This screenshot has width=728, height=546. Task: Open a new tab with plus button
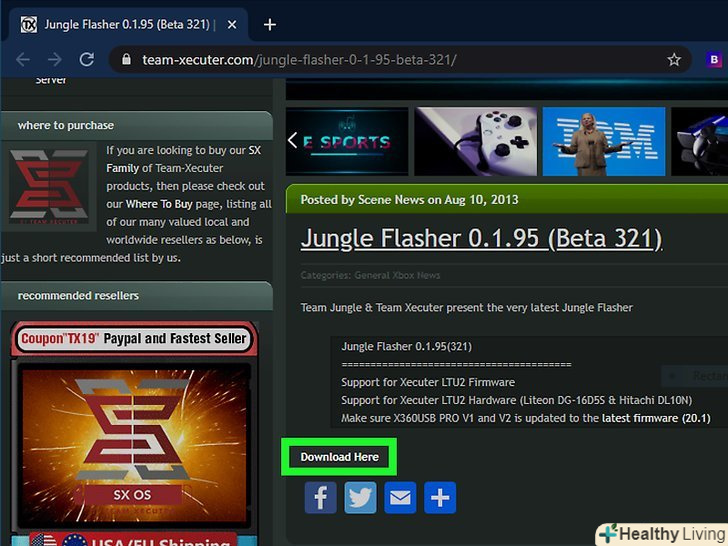click(270, 24)
